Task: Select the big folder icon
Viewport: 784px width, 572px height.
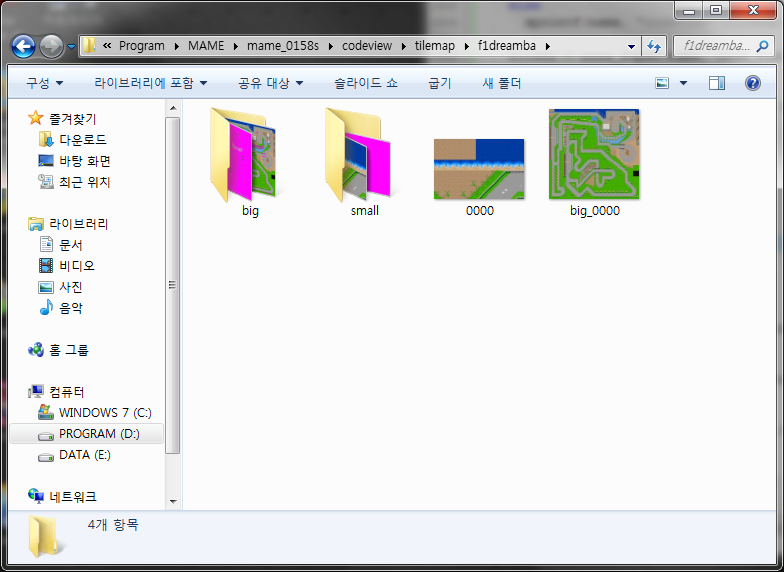Action: pos(244,154)
